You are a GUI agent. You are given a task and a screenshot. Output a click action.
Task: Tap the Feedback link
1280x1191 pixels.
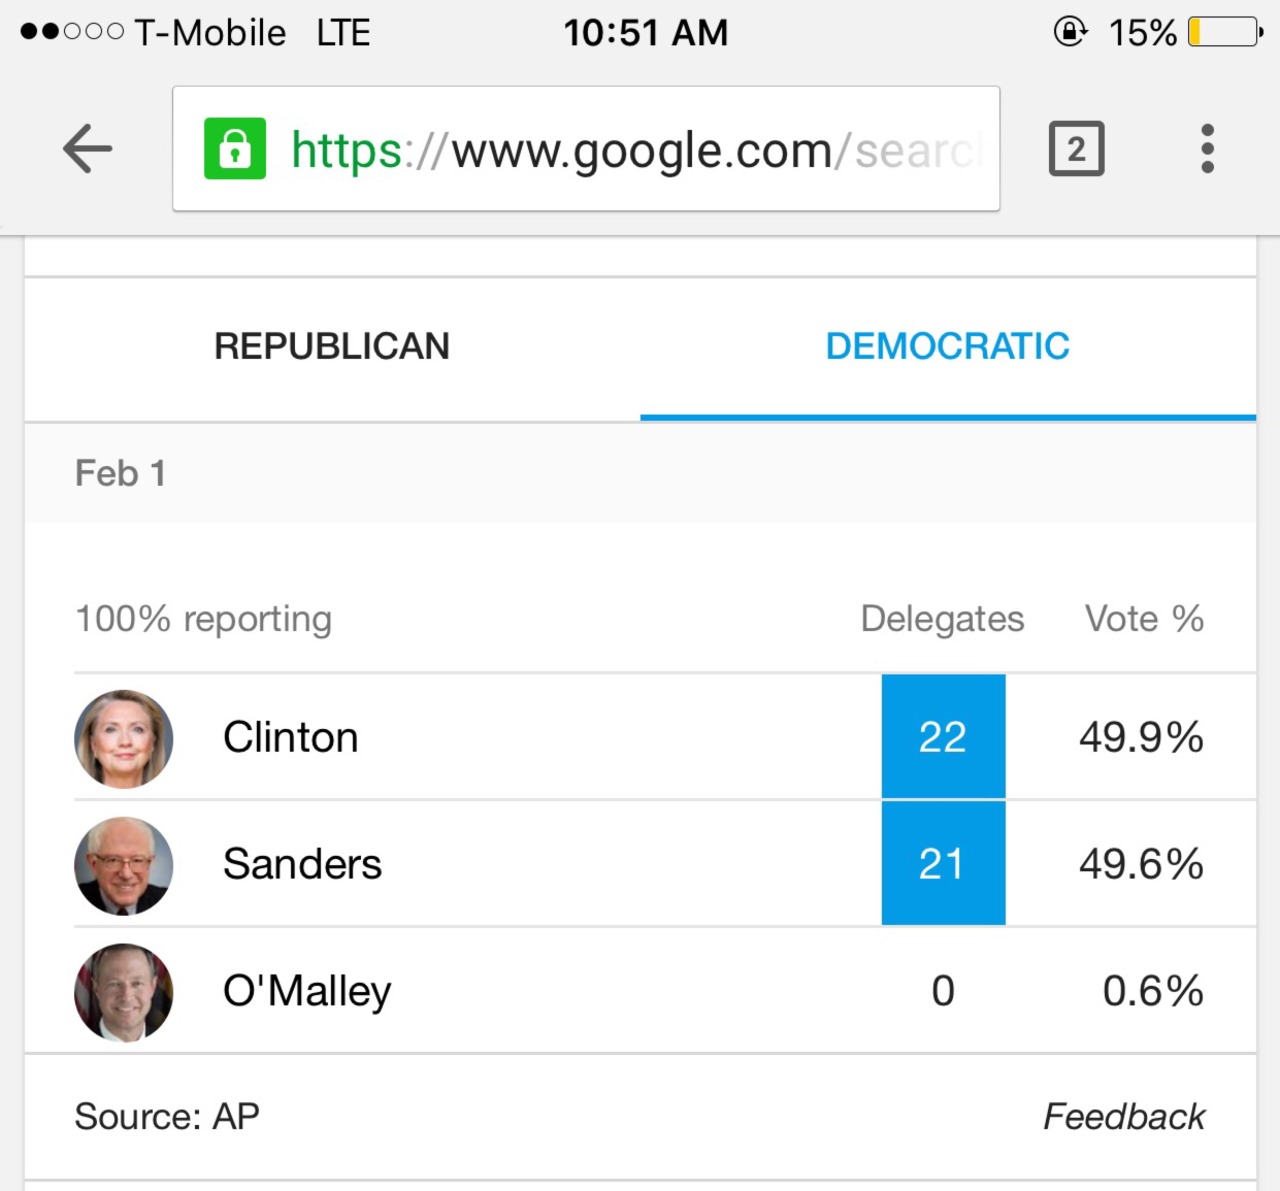click(x=1123, y=1116)
